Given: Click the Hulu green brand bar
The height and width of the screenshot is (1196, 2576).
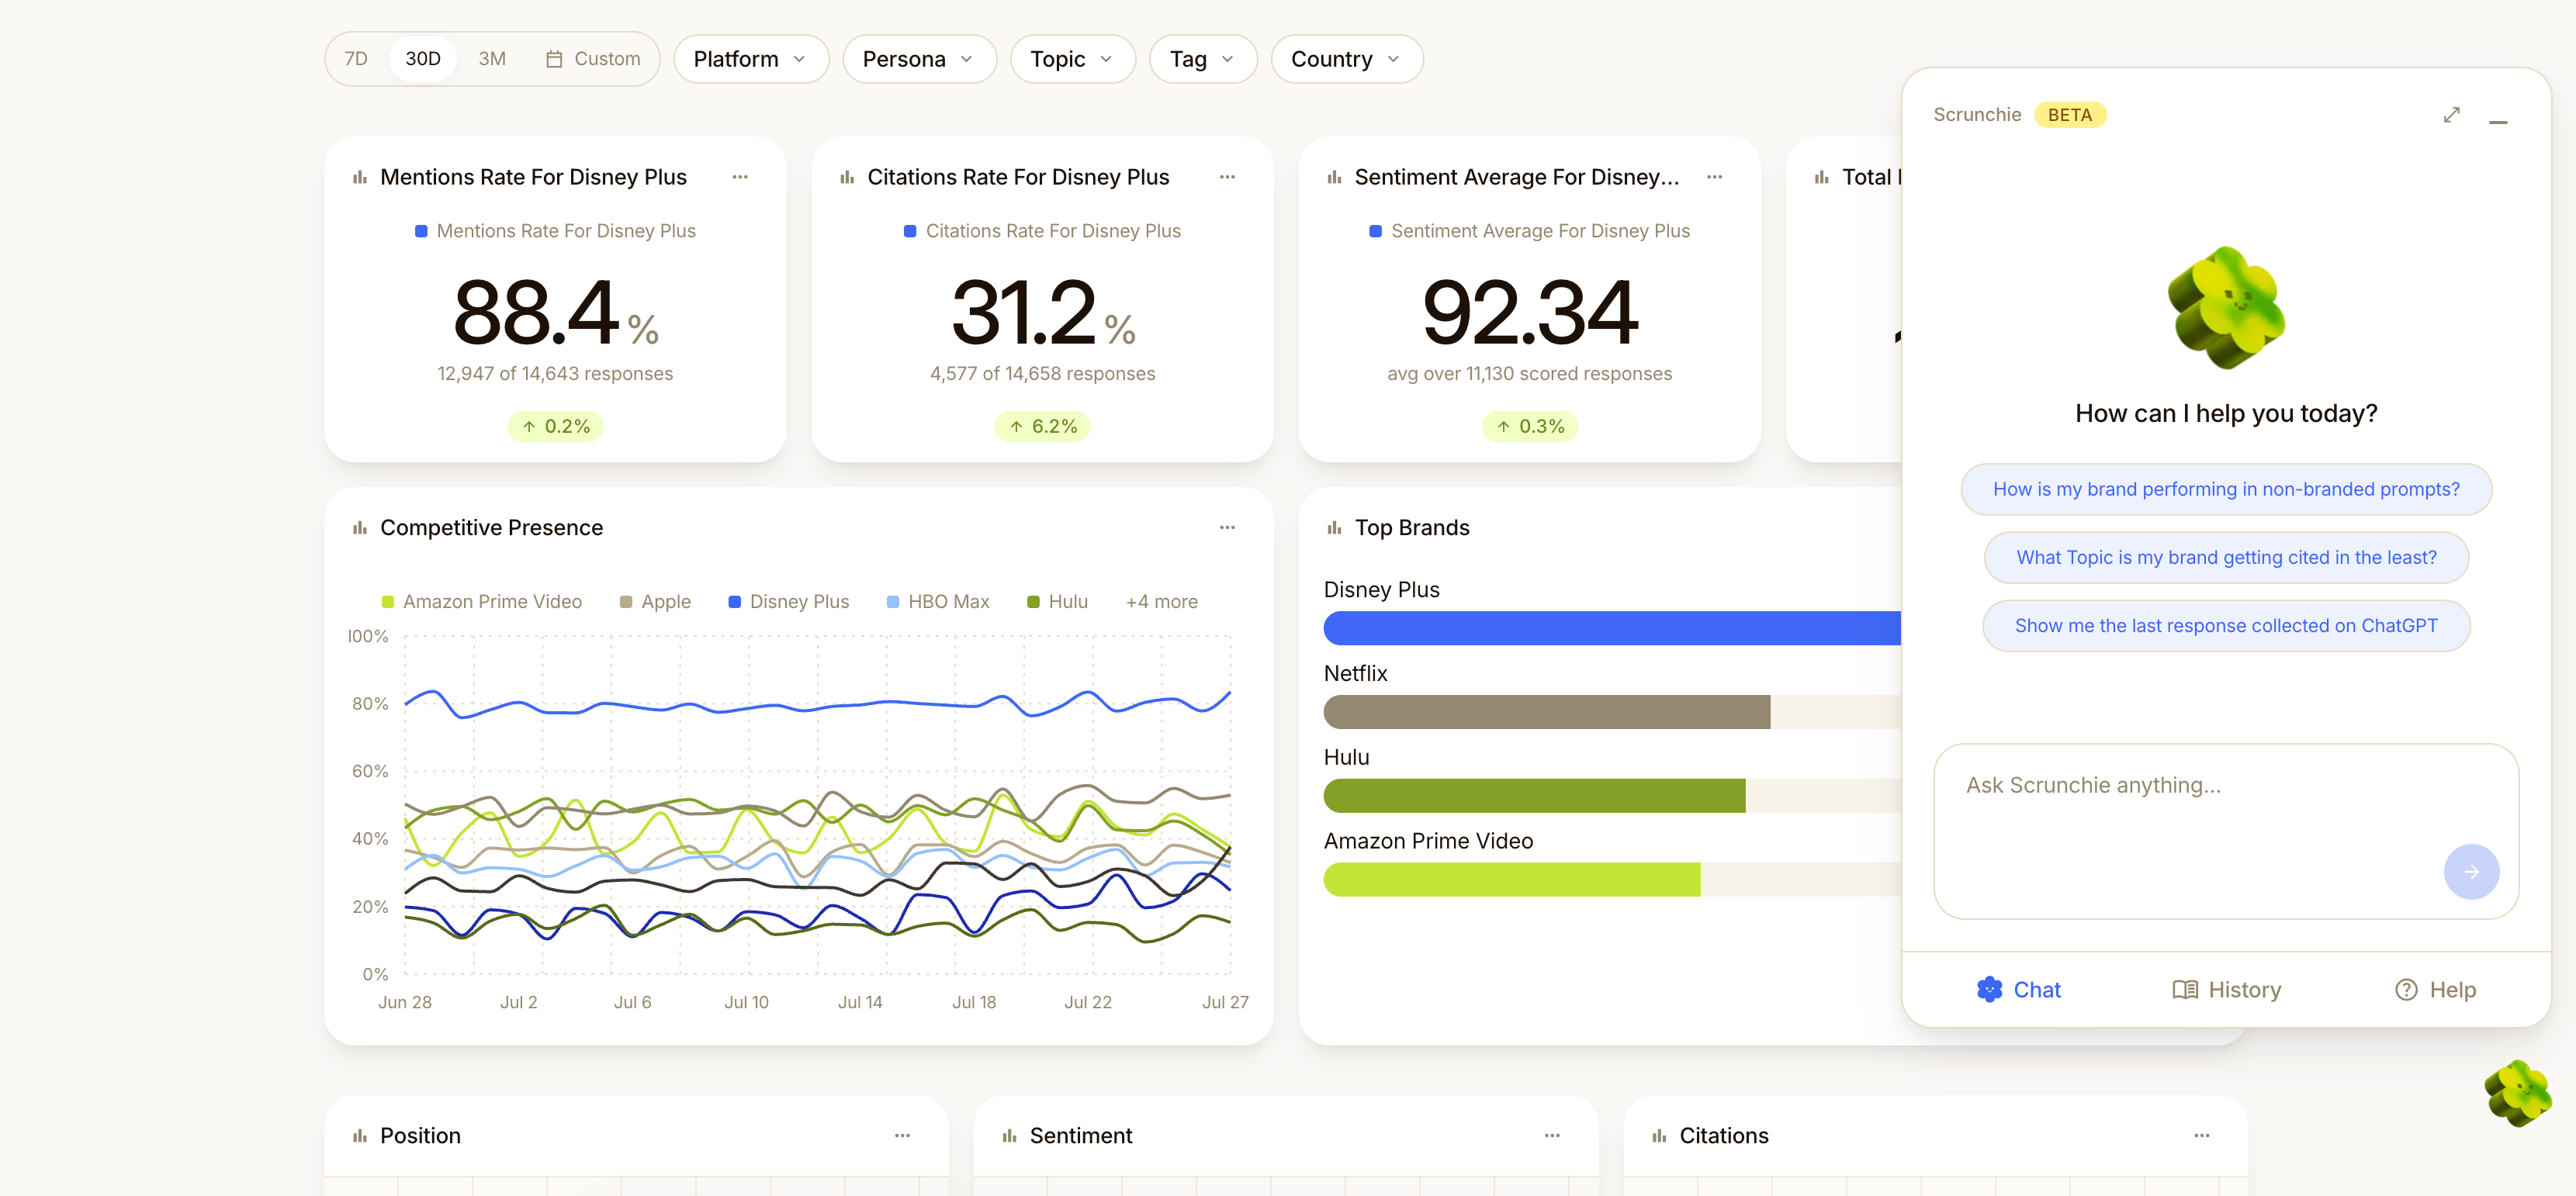Looking at the screenshot, I should tap(1534, 796).
